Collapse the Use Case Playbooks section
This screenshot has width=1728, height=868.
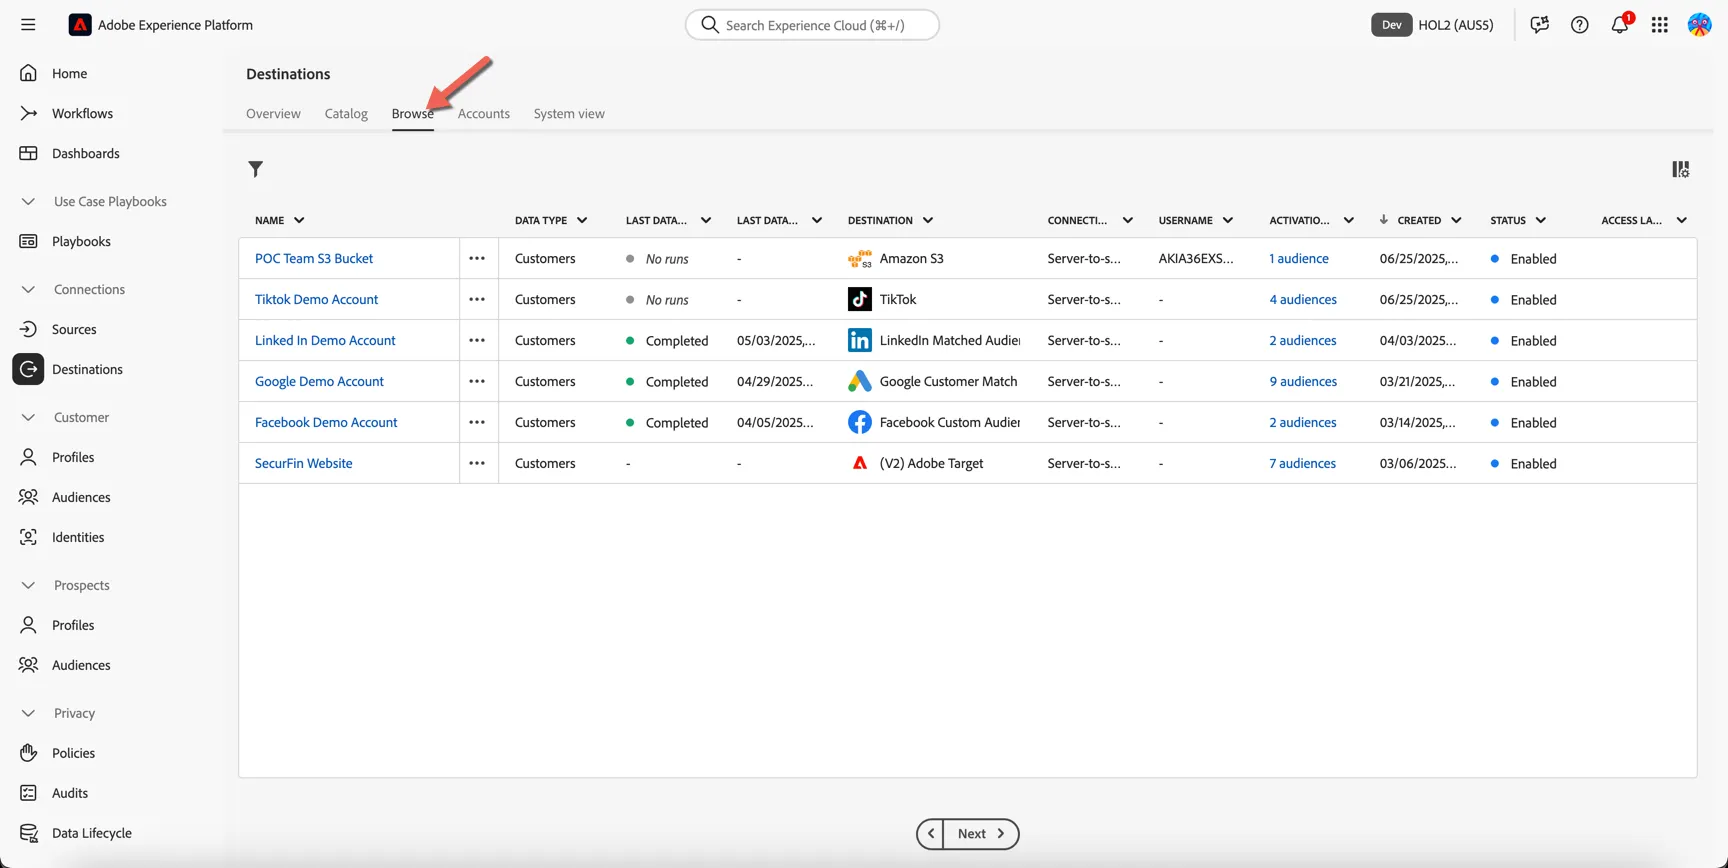pos(28,201)
